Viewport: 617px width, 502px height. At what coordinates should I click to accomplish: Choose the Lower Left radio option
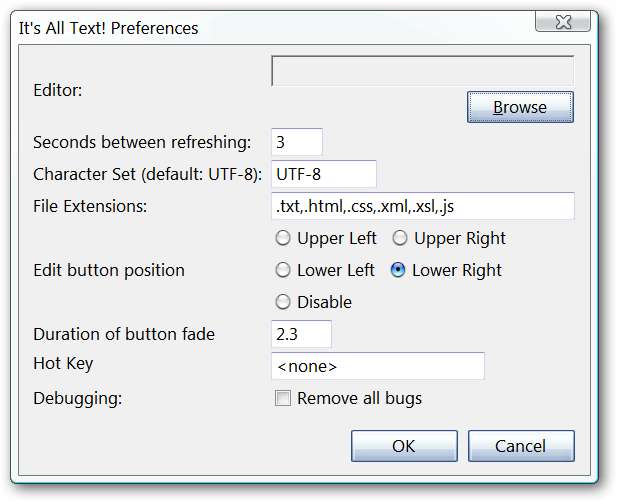click(x=283, y=270)
